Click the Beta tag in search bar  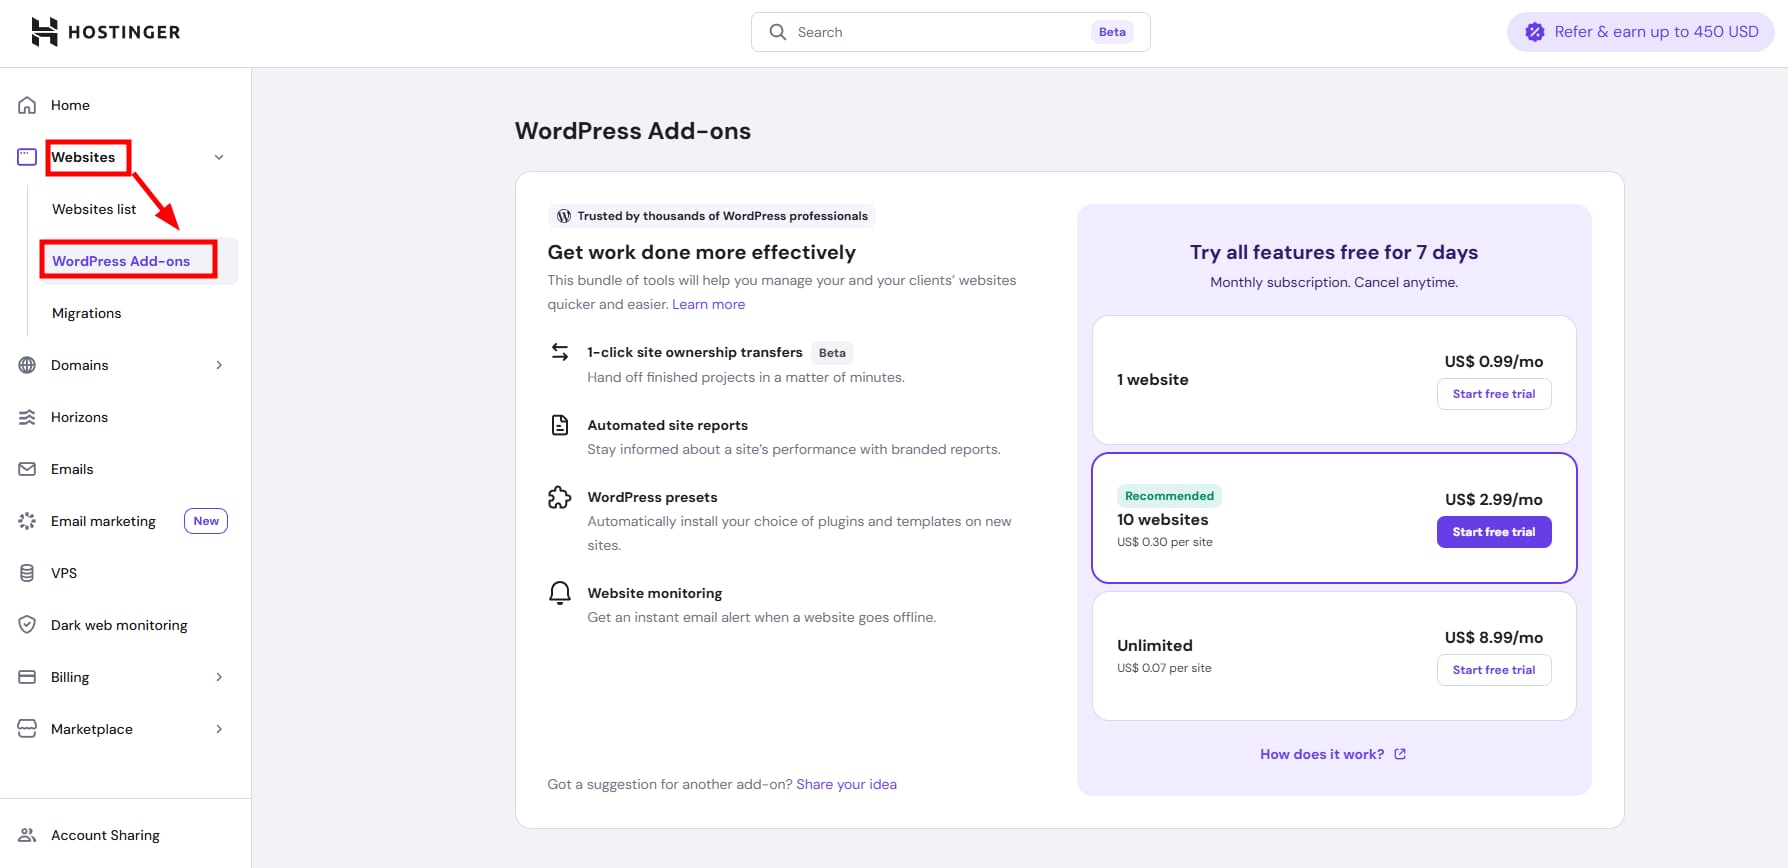point(1112,32)
